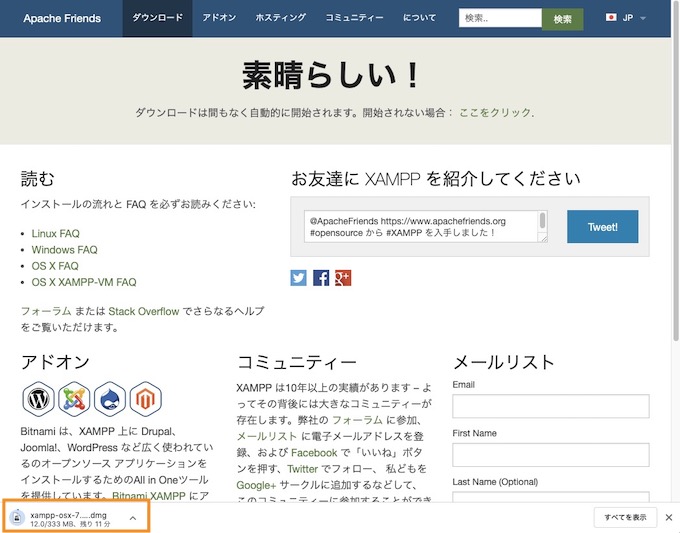Open the ダウンロード menu
Screen dimensions: 680x533
[157, 18]
